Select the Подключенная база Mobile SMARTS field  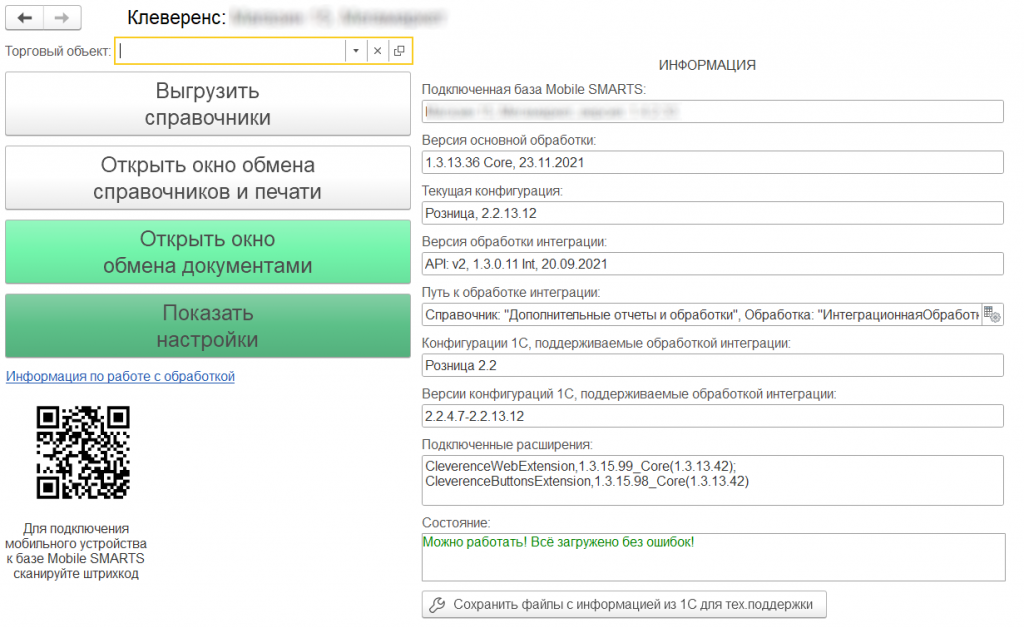712,112
